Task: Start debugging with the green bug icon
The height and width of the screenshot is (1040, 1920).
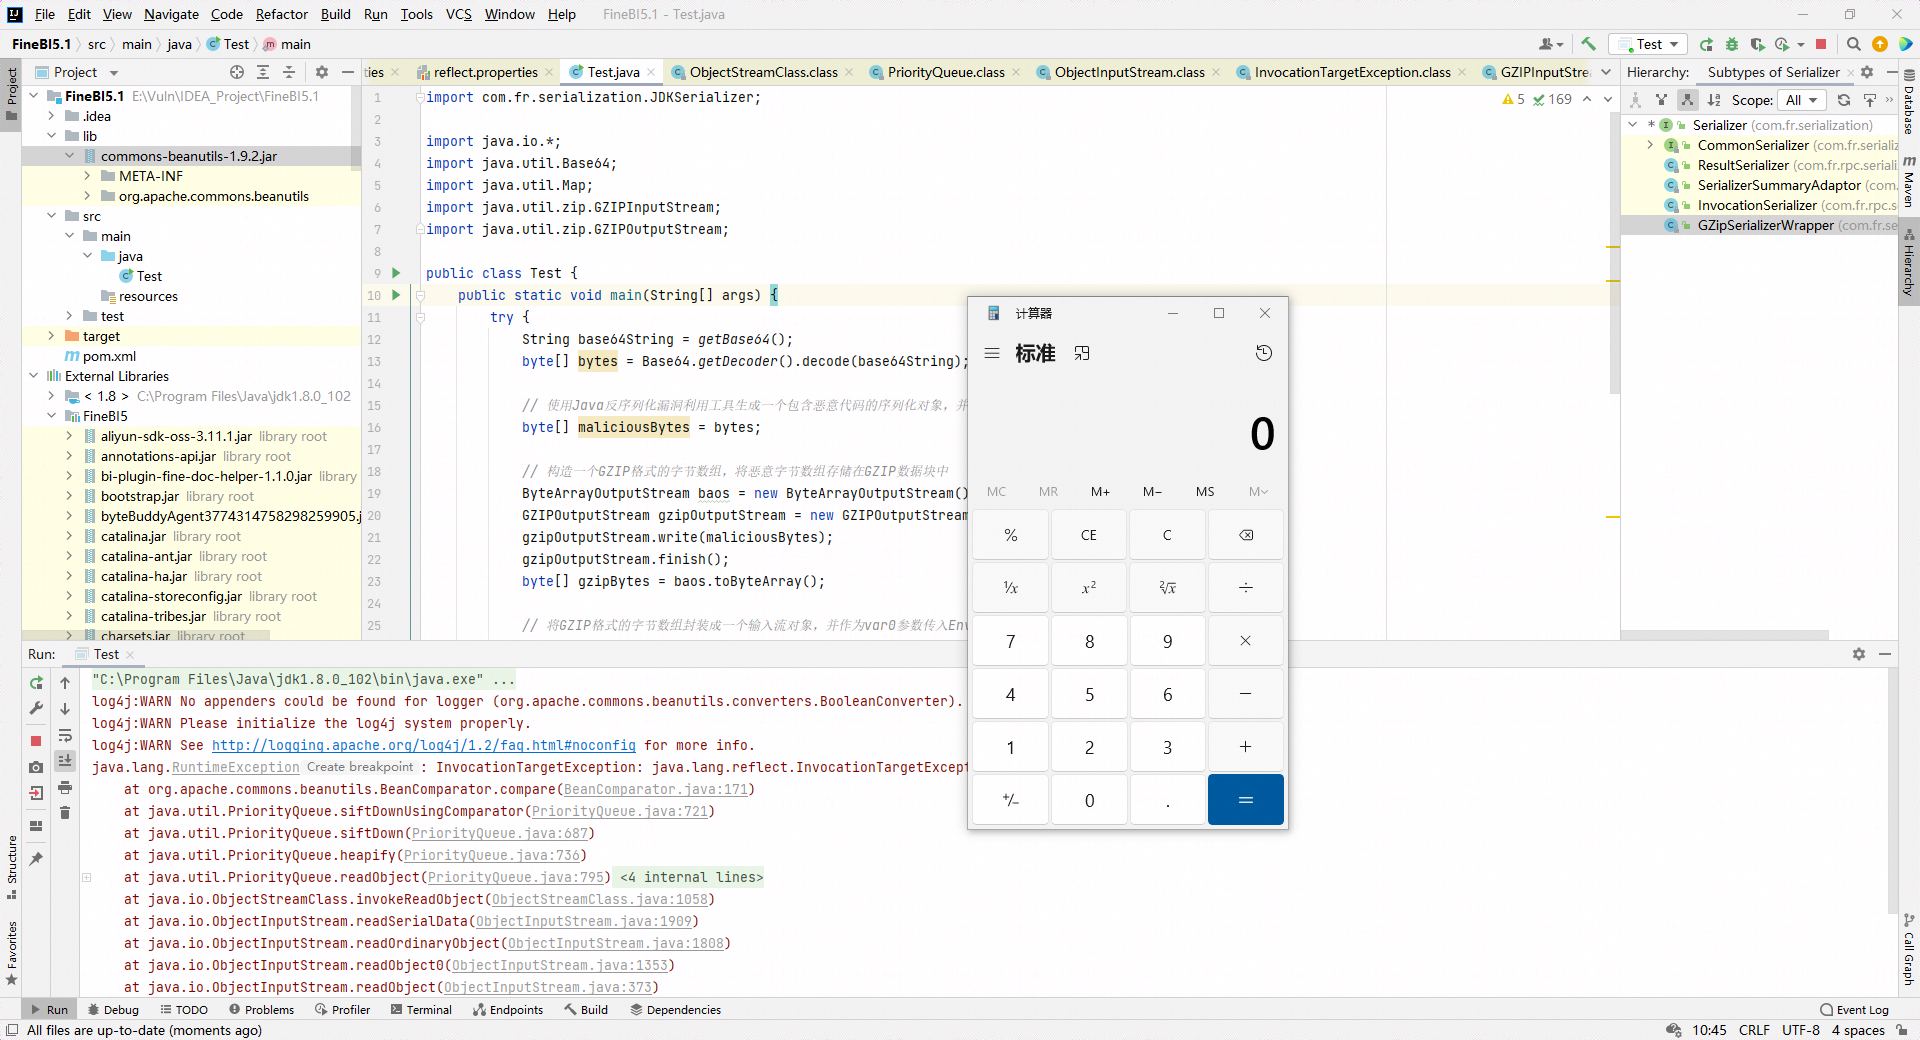Action: click(1732, 44)
